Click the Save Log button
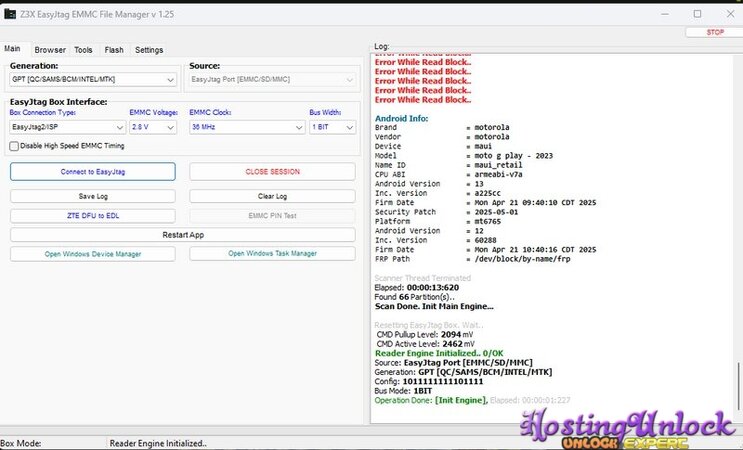 (92, 197)
